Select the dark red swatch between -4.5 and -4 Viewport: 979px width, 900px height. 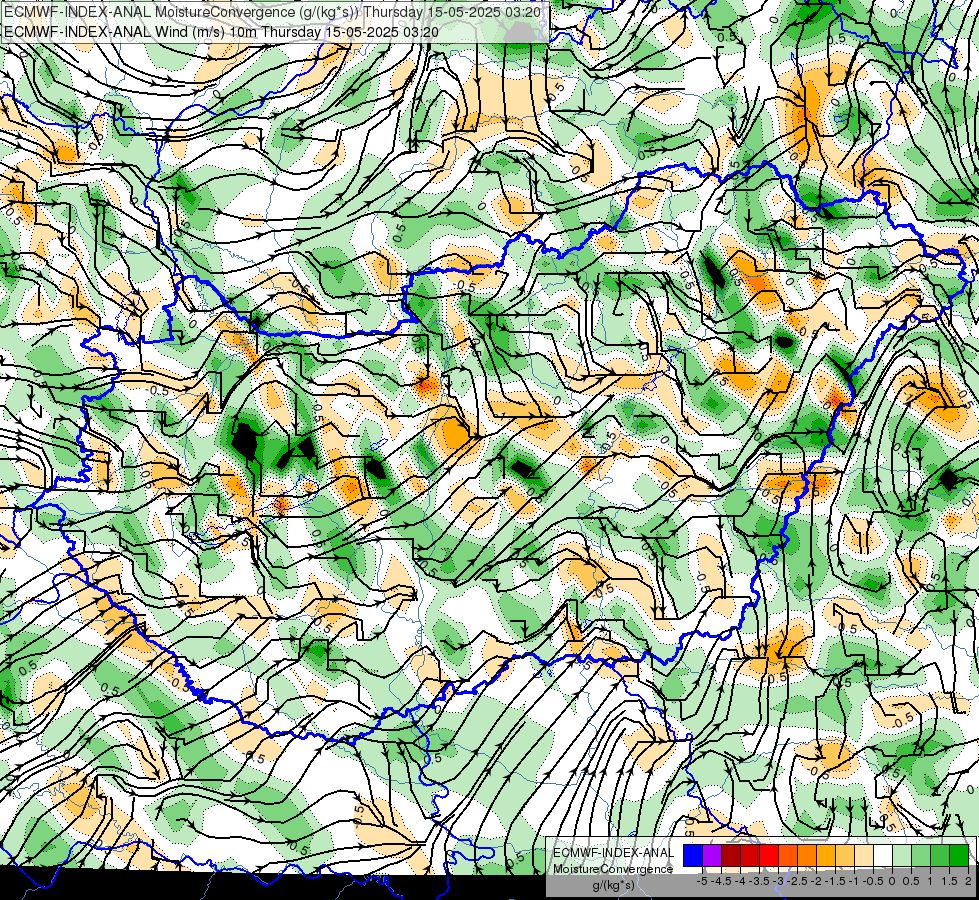(x=731, y=855)
